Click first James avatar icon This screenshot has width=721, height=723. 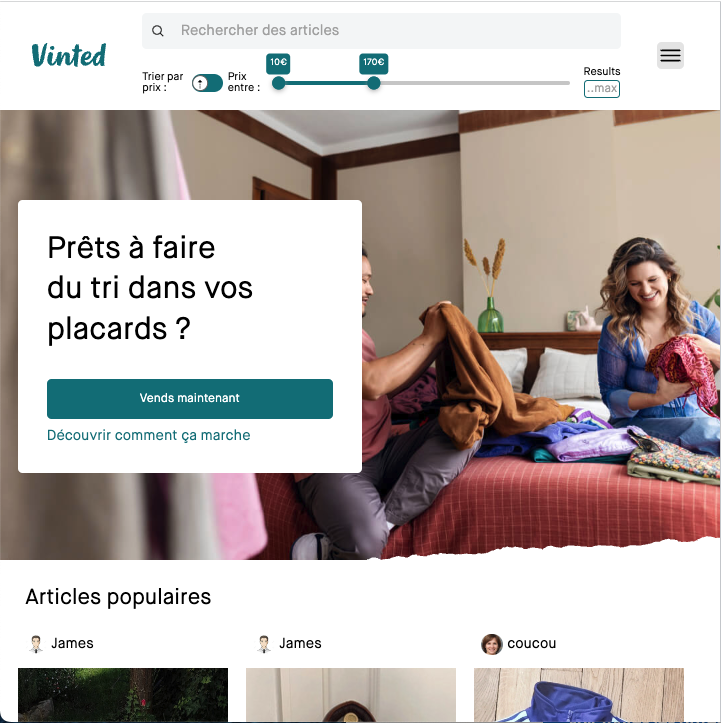pos(36,644)
